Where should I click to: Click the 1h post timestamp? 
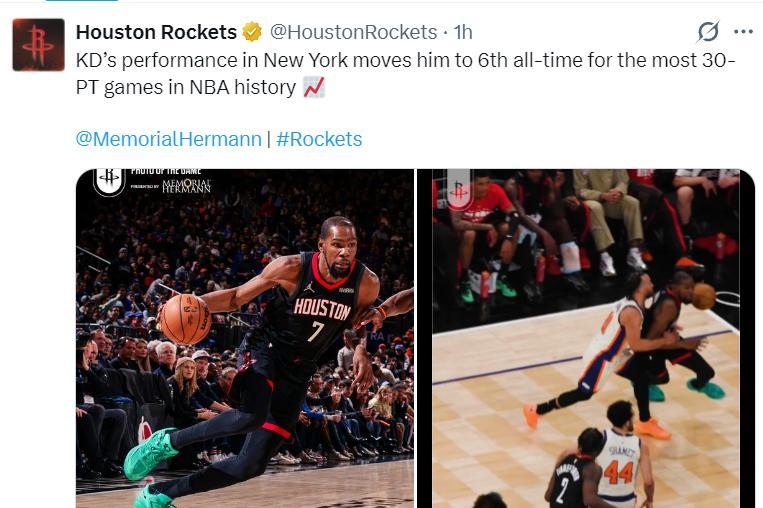(x=463, y=32)
